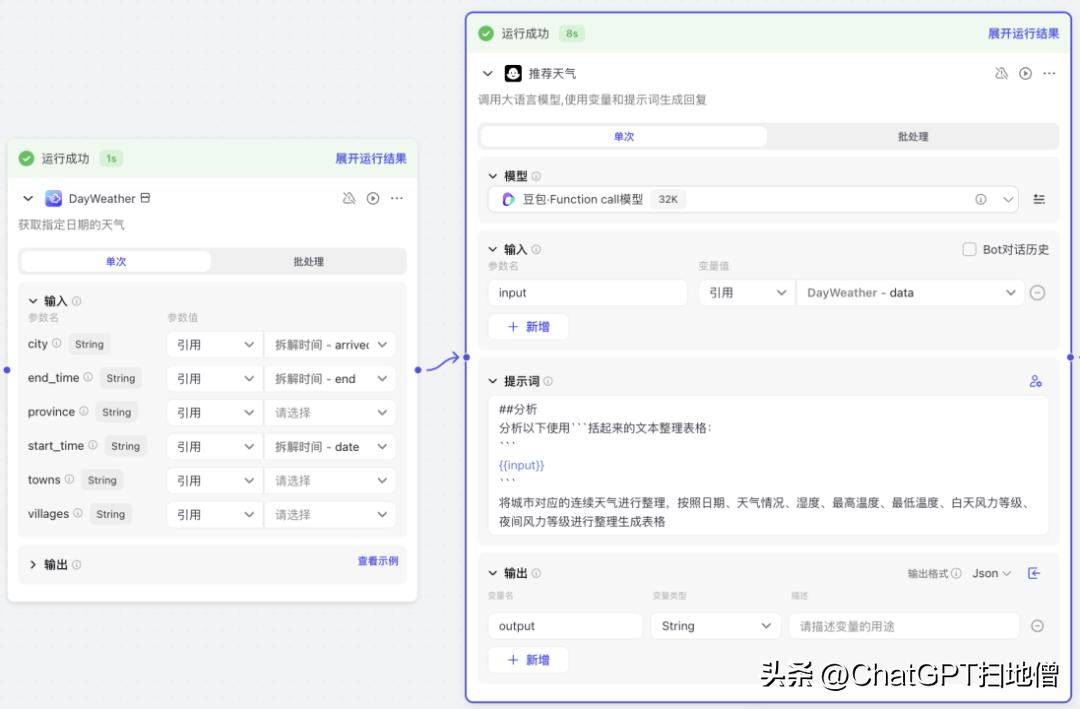Click the 请描述变量的用途 description field
Screen dimensions: 1080x709
click(x=904, y=626)
